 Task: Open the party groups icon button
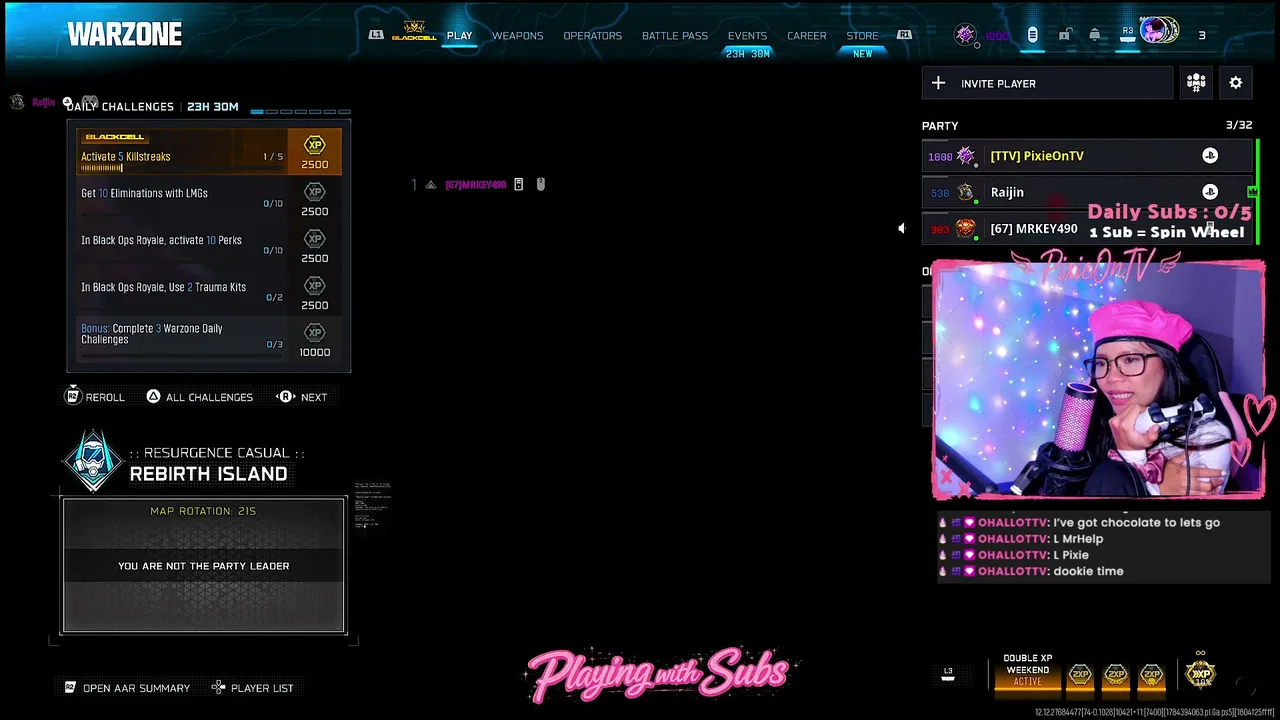1196,83
